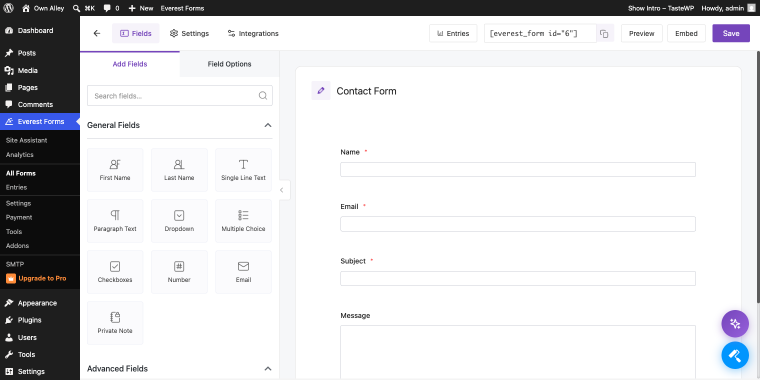
Task: Collapse the field panel with side arrow
Action: coord(284,190)
